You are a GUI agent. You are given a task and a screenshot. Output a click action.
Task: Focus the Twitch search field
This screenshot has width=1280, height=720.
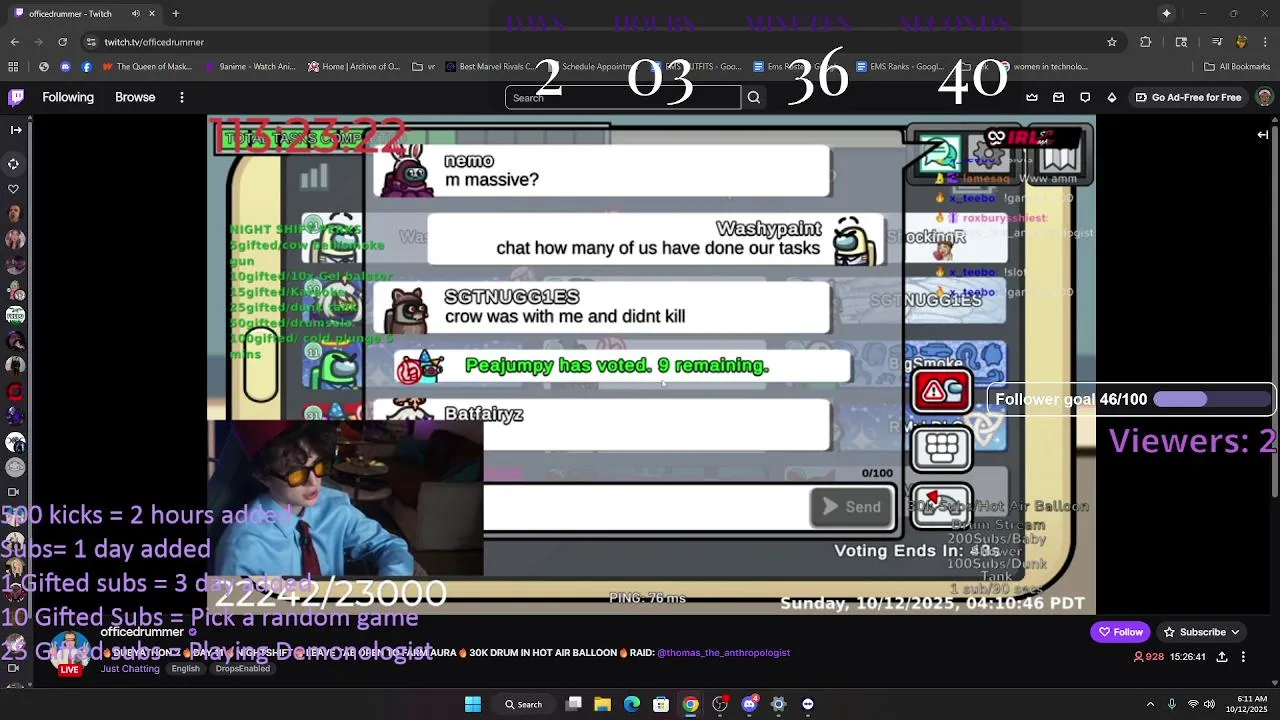coord(623,97)
